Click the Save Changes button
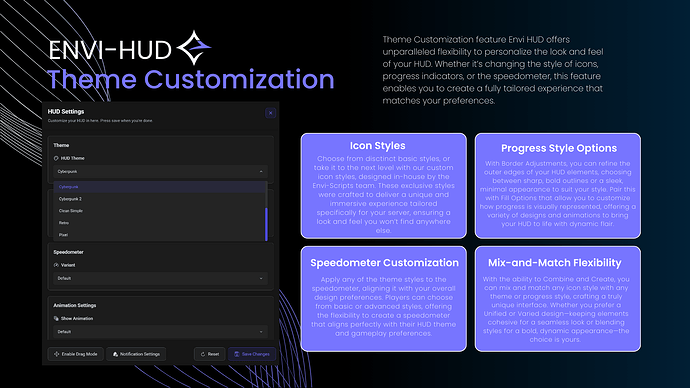The width and height of the screenshot is (690, 388). (252, 354)
